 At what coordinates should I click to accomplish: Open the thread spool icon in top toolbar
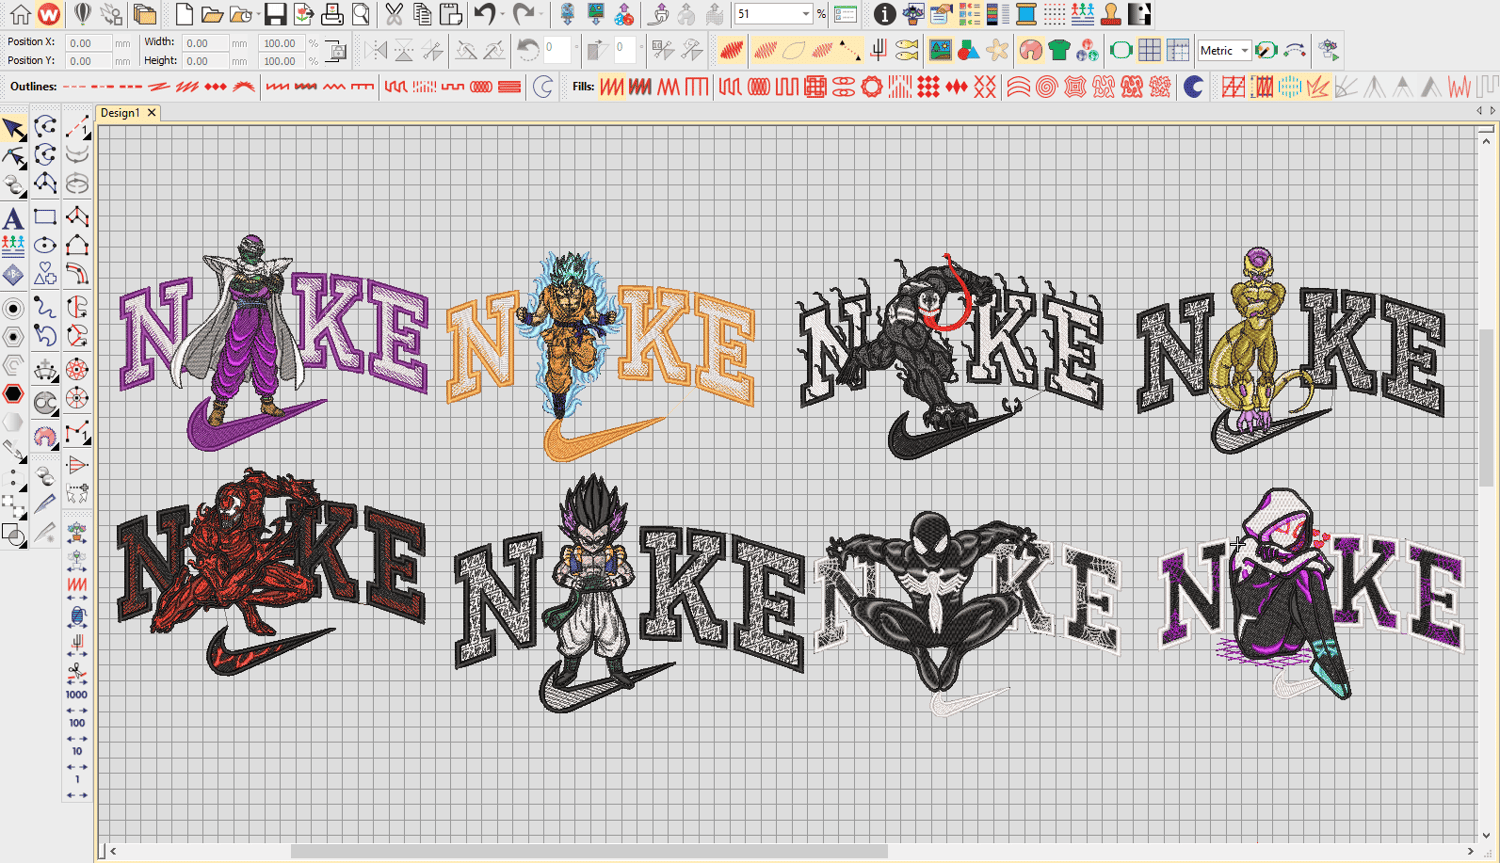pos(1026,14)
